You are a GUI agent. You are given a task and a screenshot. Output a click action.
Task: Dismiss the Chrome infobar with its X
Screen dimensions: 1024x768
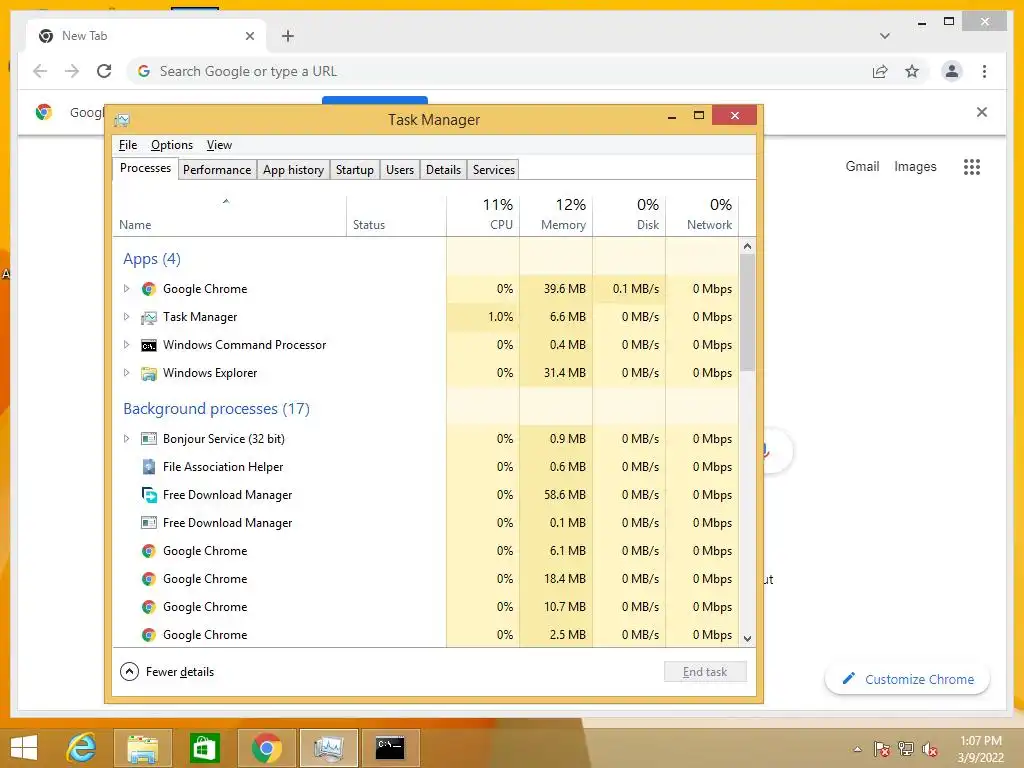pyautogui.click(x=982, y=112)
